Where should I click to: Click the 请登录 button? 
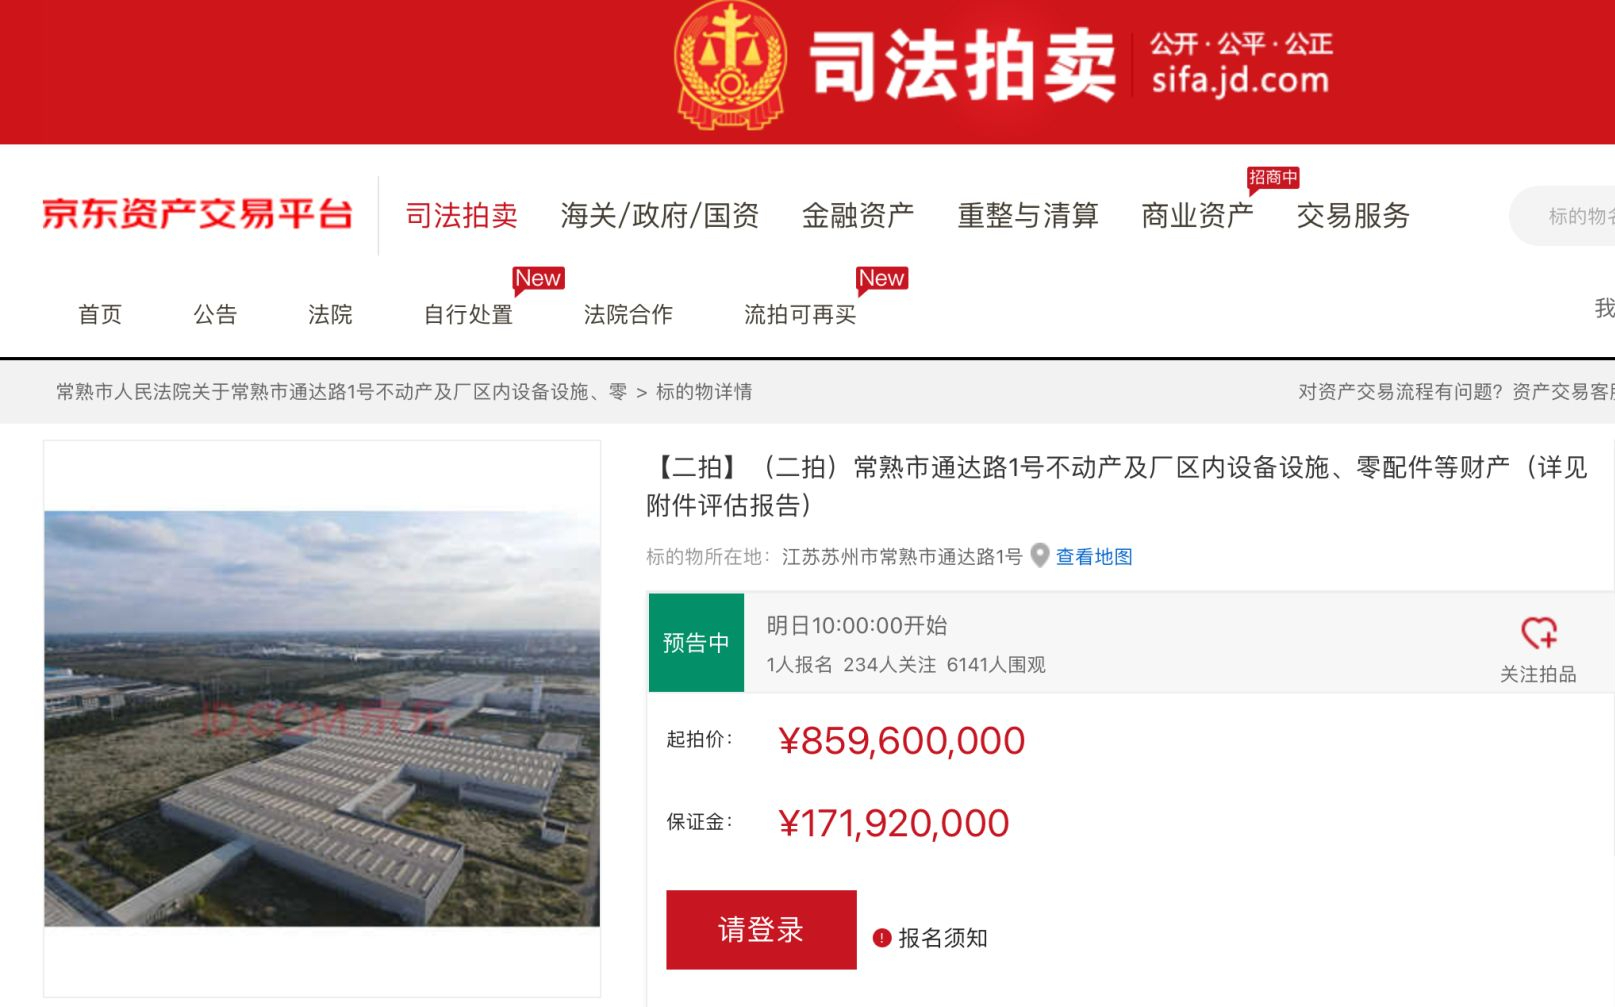(761, 930)
